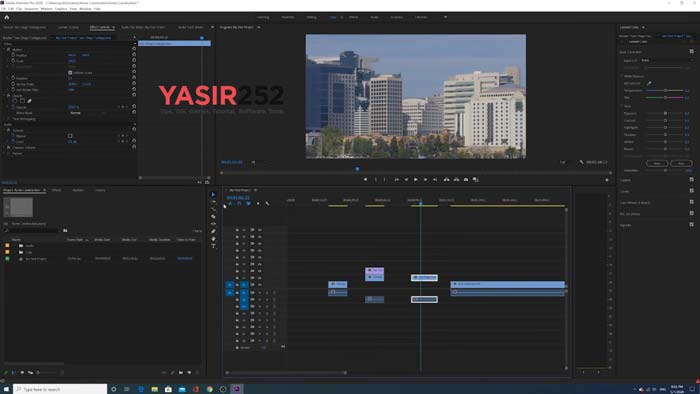700x394 pixels.
Task: Click the Auto button in Lumetri Tone
Action: [x=681, y=163]
